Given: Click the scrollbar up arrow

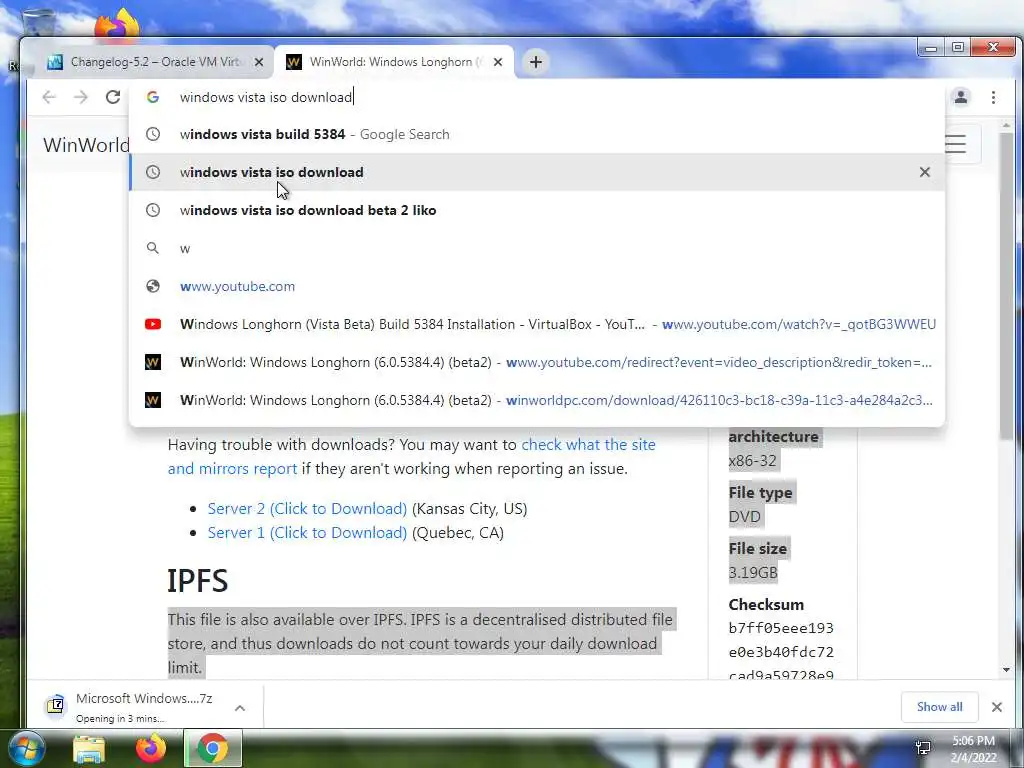Looking at the screenshot, I should (1006, 125).
